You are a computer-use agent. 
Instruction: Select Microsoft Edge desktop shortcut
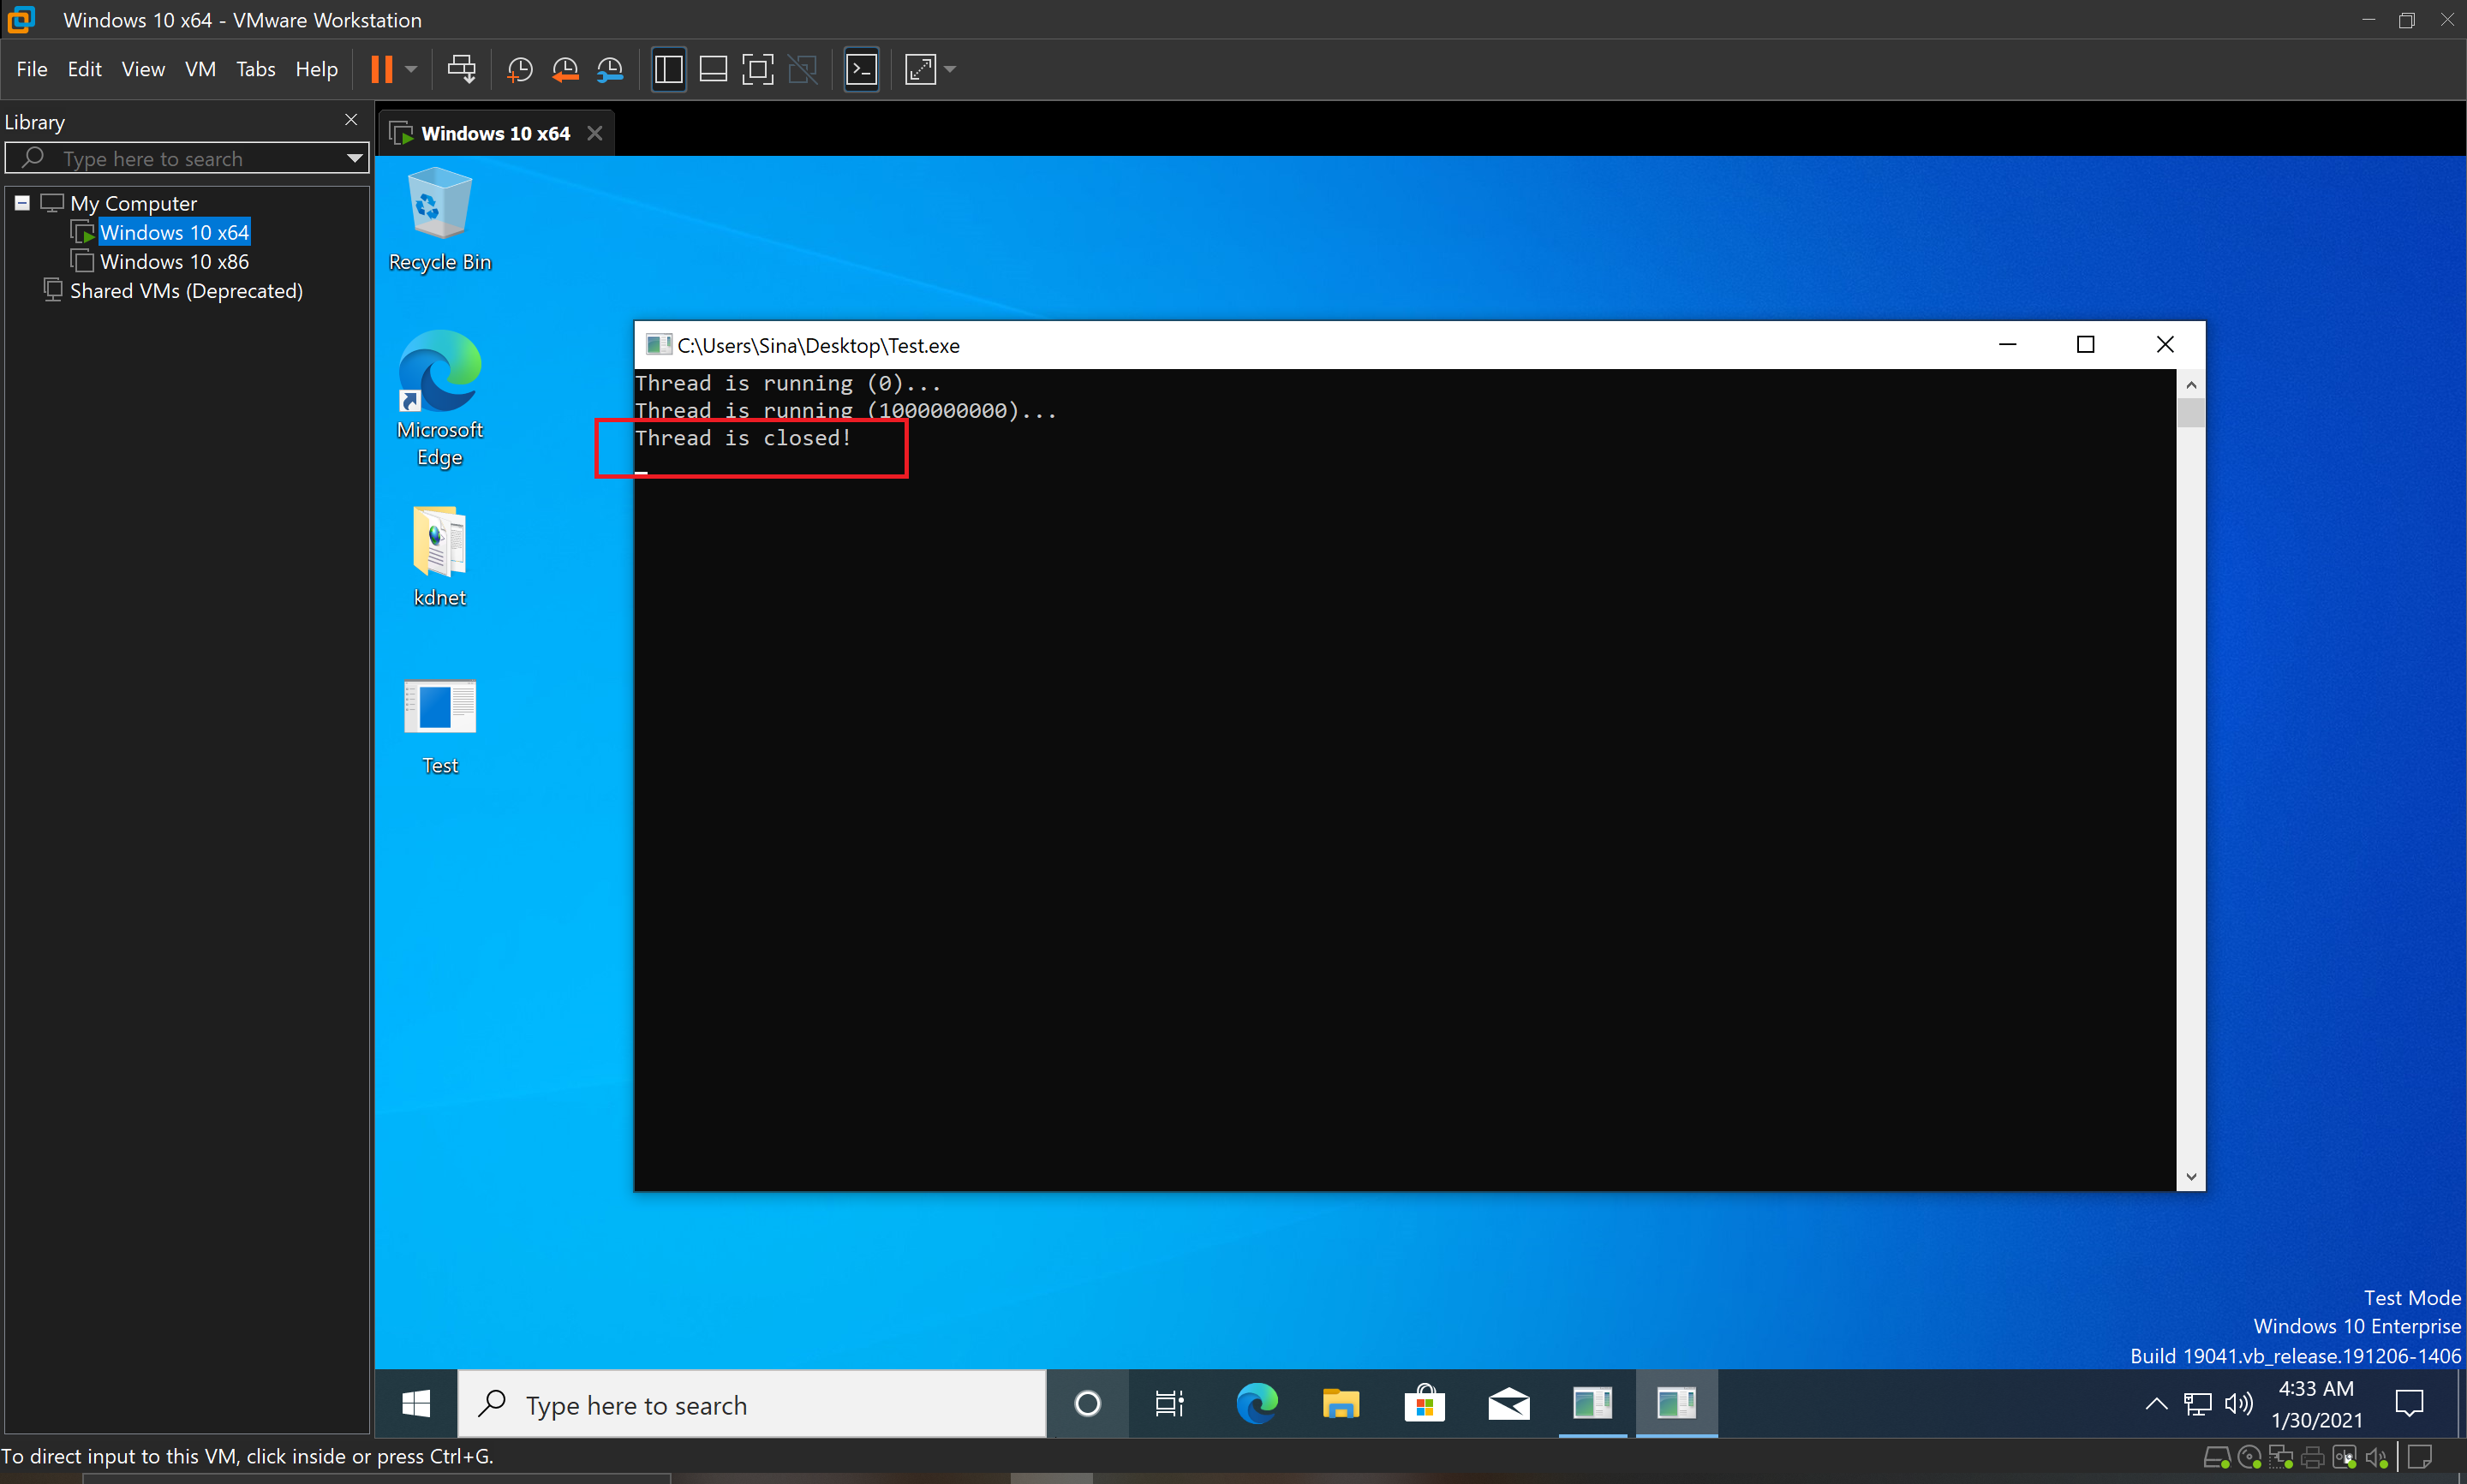click(440, 399)
